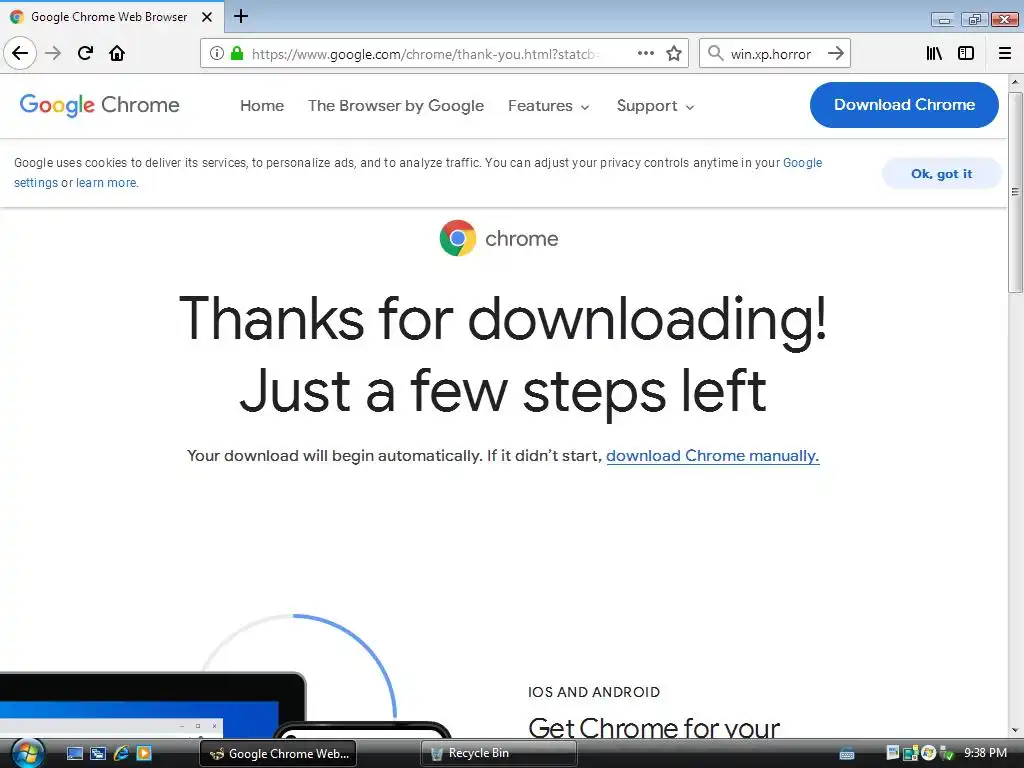This screenshot has height=768, width=1024.
Task: Open the Library bookmarks icon
Action: 934,53
